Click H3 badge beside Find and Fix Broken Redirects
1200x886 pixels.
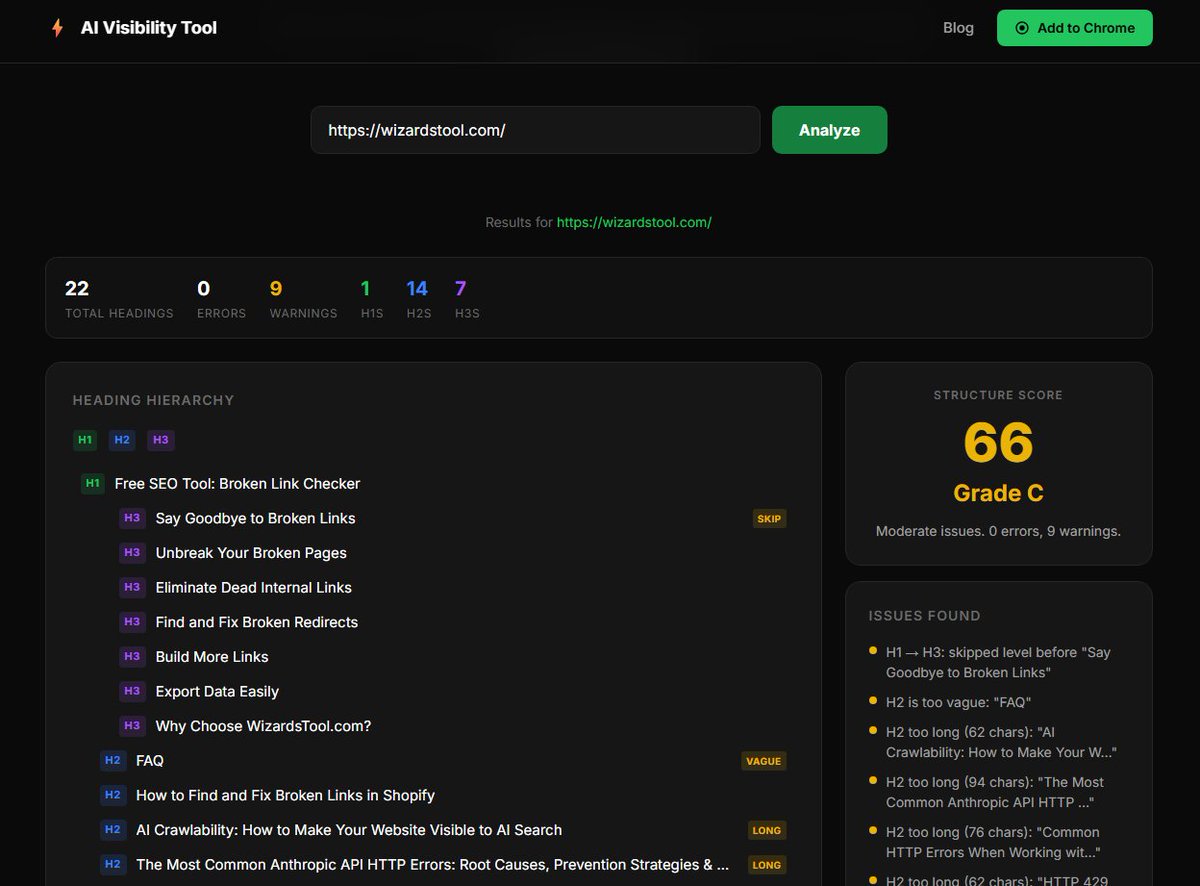coord(132,622)
